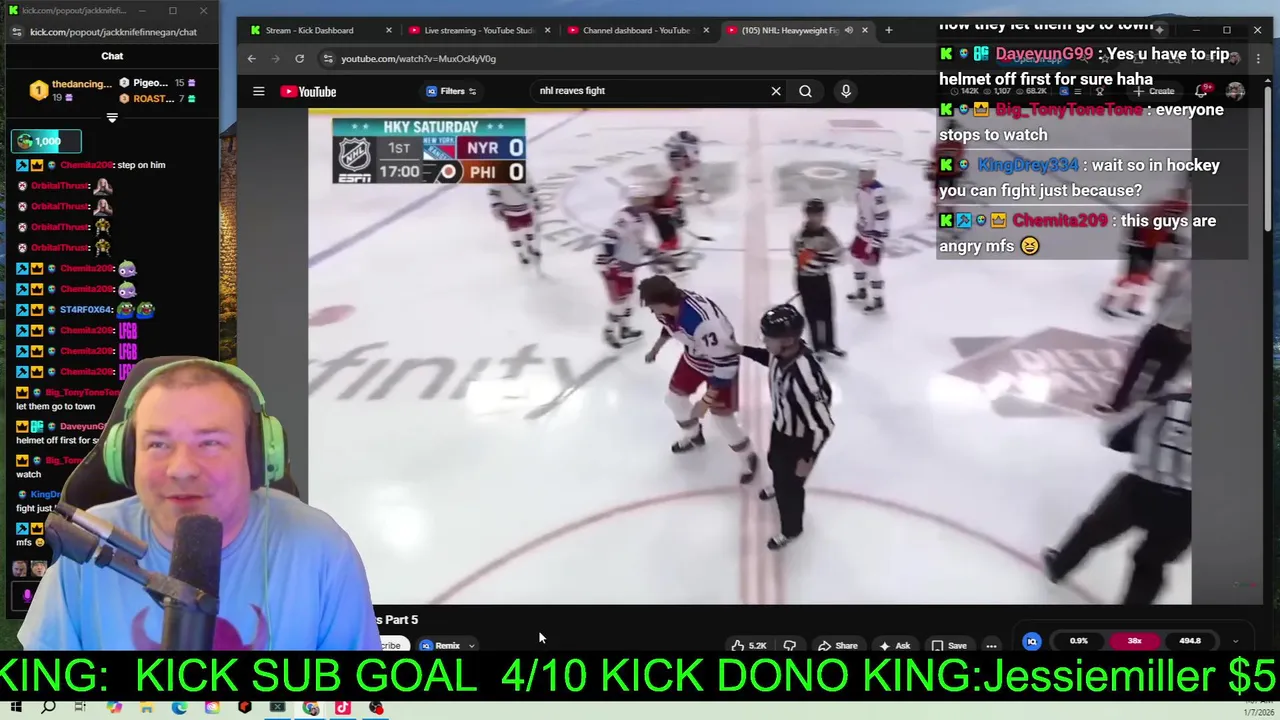Go to the YouTube home logo
This screenshot has width=1280, height=720.
pos(308,91)
